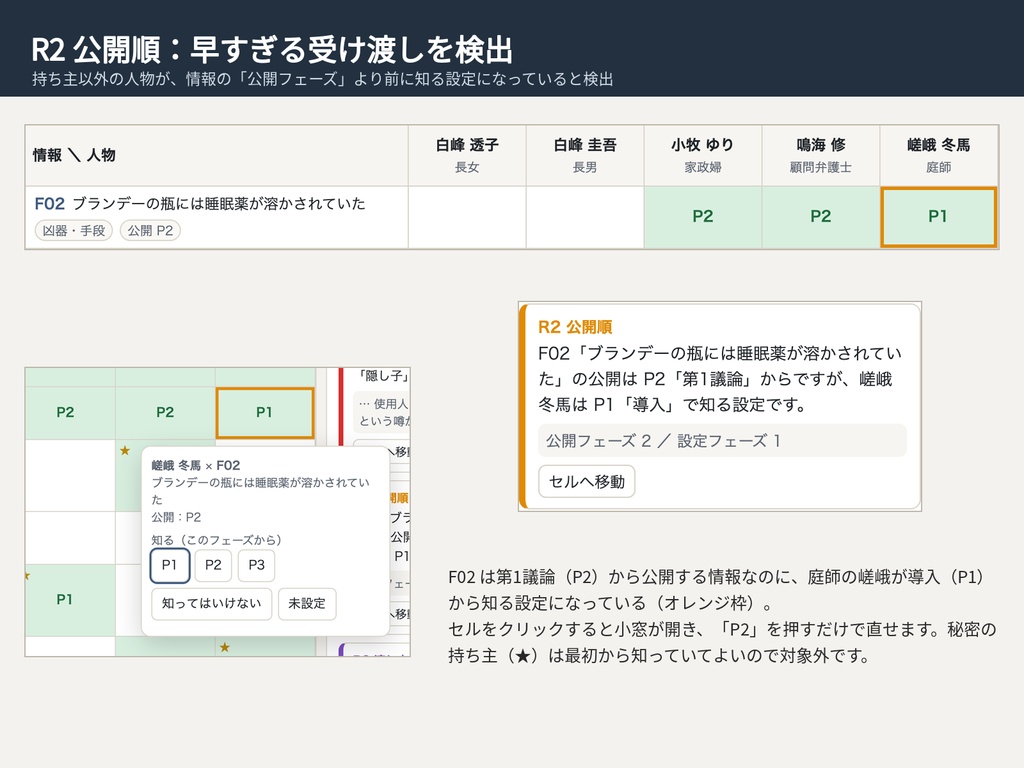Viewport: 1024px width, 768px height.
Task: Click the 情報 ＼ 人物 header cell
Action: tap(217, 155)
